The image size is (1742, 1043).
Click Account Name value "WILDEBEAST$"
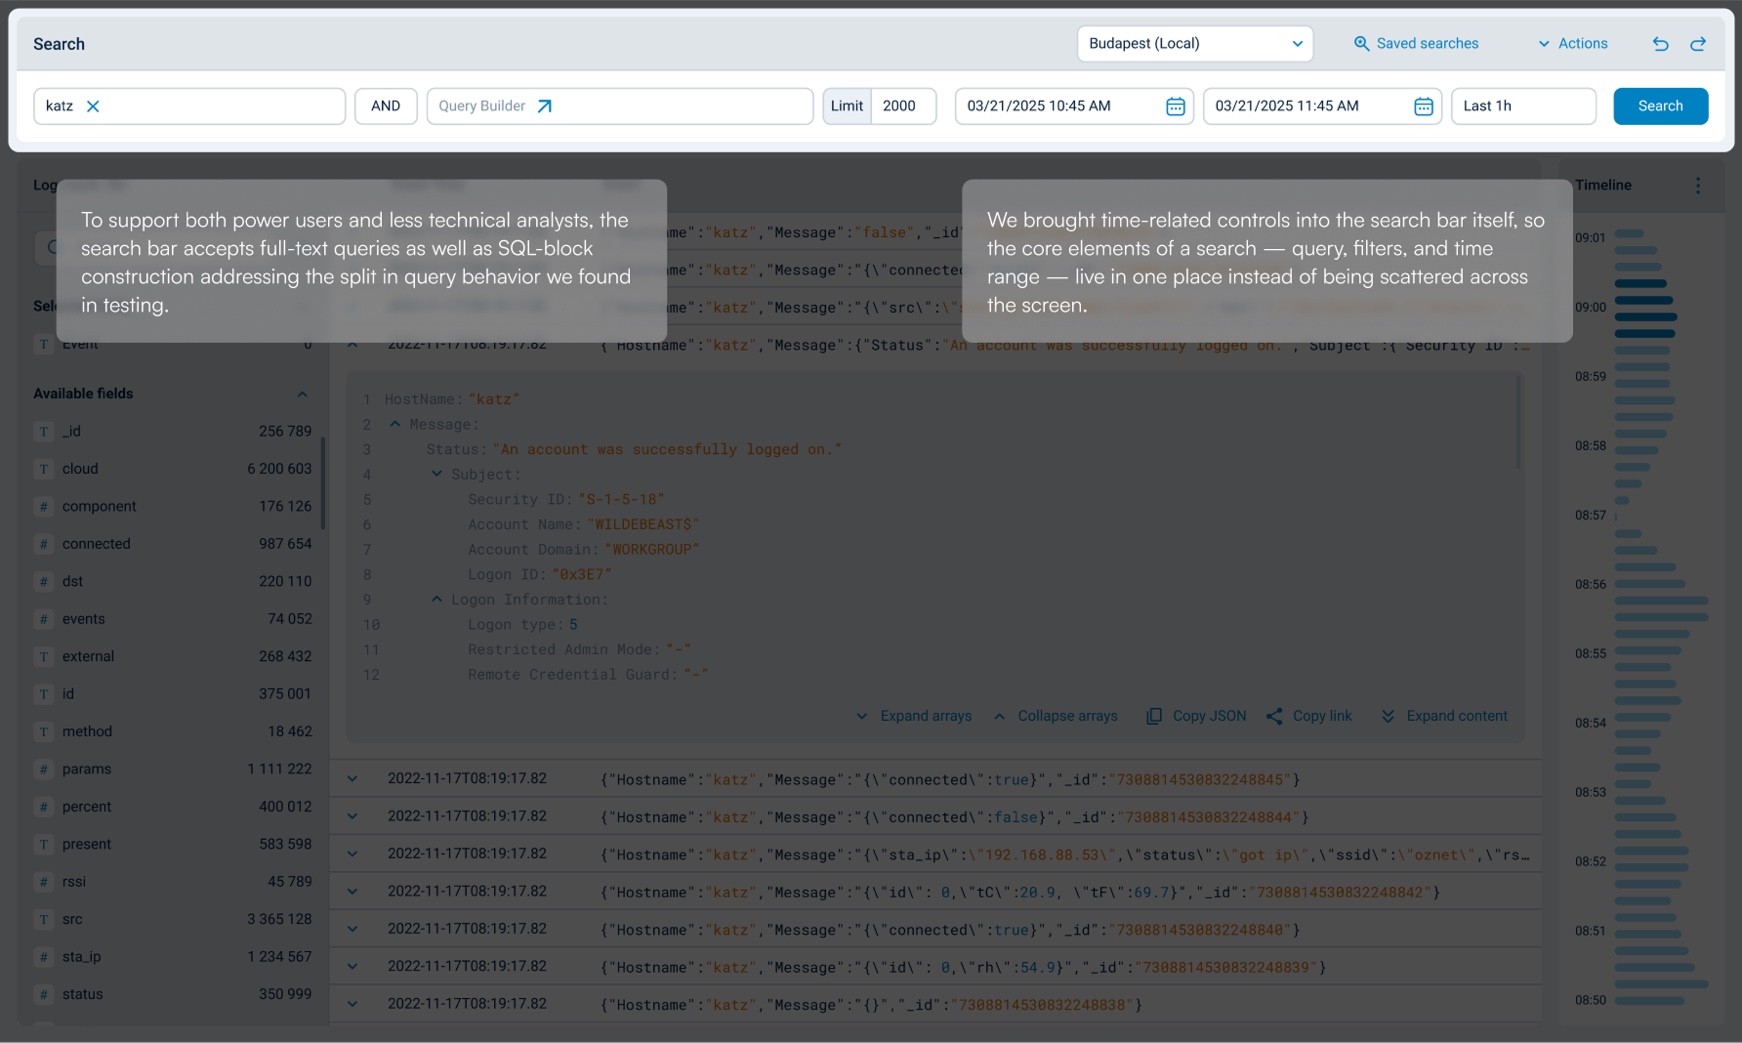(x=643, y=524)
